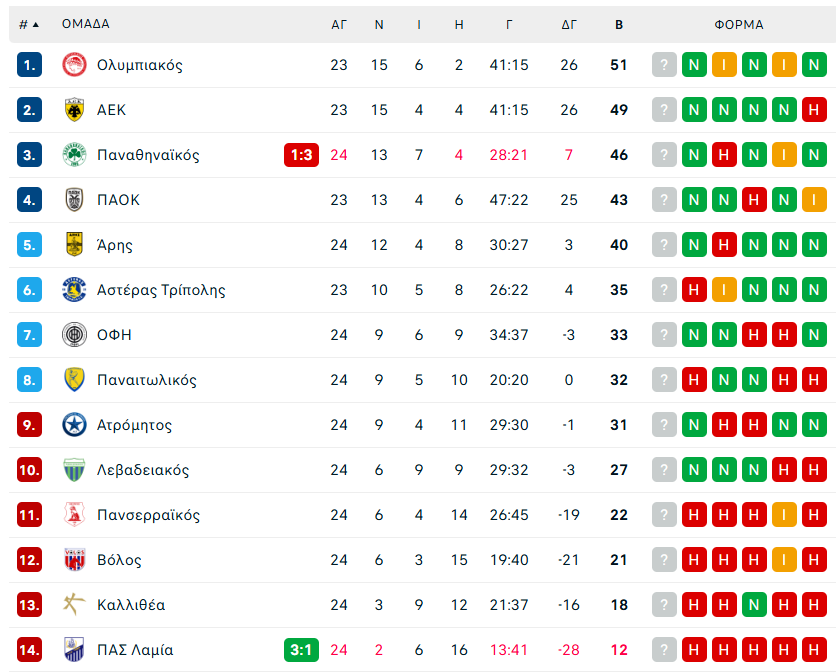This screenshot has width=836, height=672.
Task: Click the Αστέρας Τρίπολης team crest
Action: coord(74,290)
